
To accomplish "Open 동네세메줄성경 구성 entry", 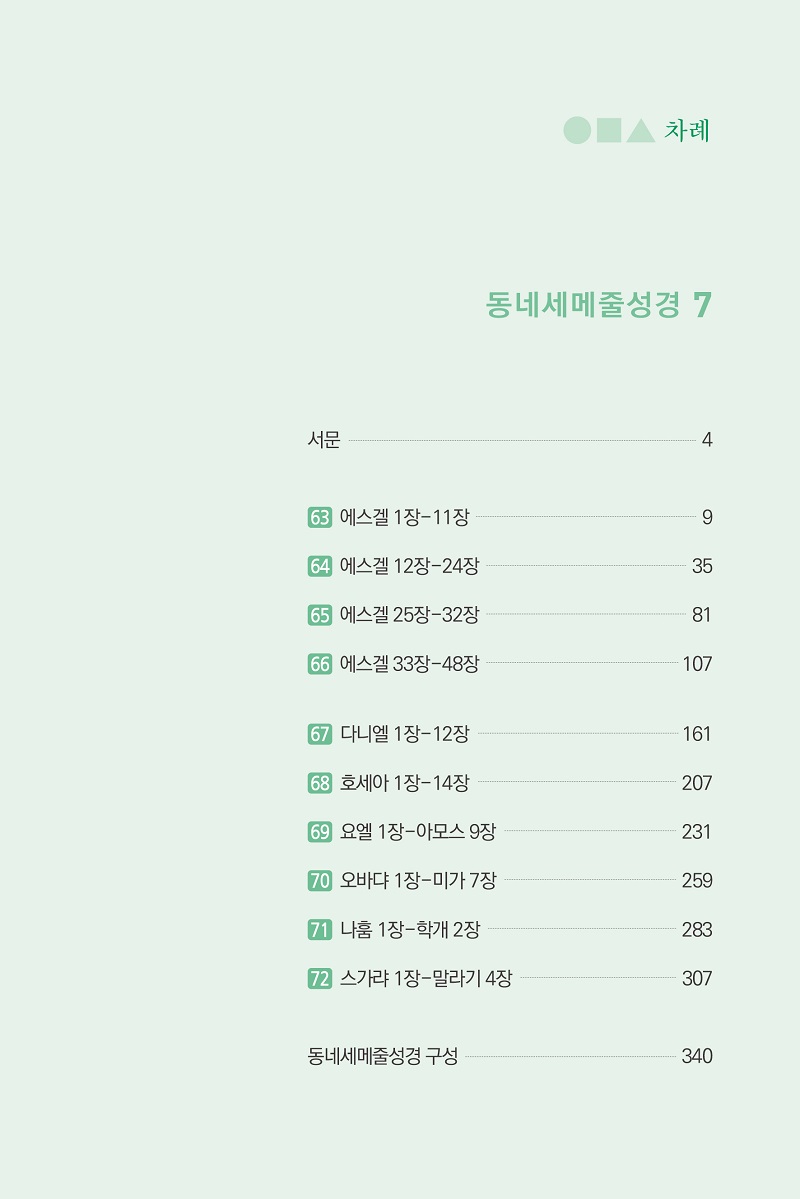I will pos(509,1056).
